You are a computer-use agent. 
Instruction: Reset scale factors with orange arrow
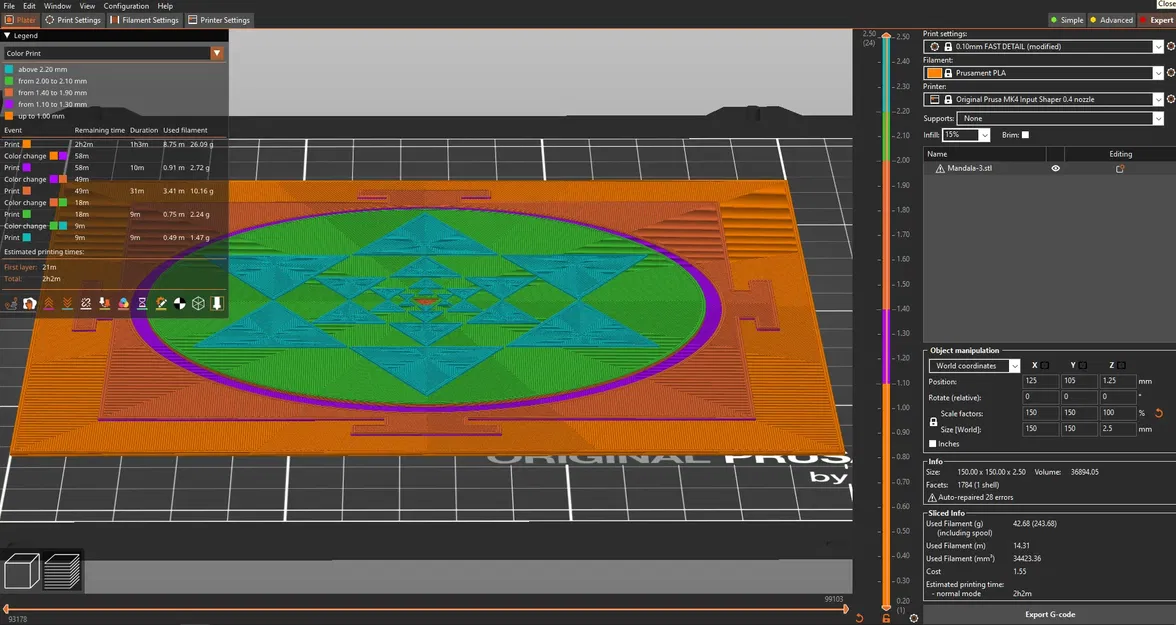coord(1159,413)
